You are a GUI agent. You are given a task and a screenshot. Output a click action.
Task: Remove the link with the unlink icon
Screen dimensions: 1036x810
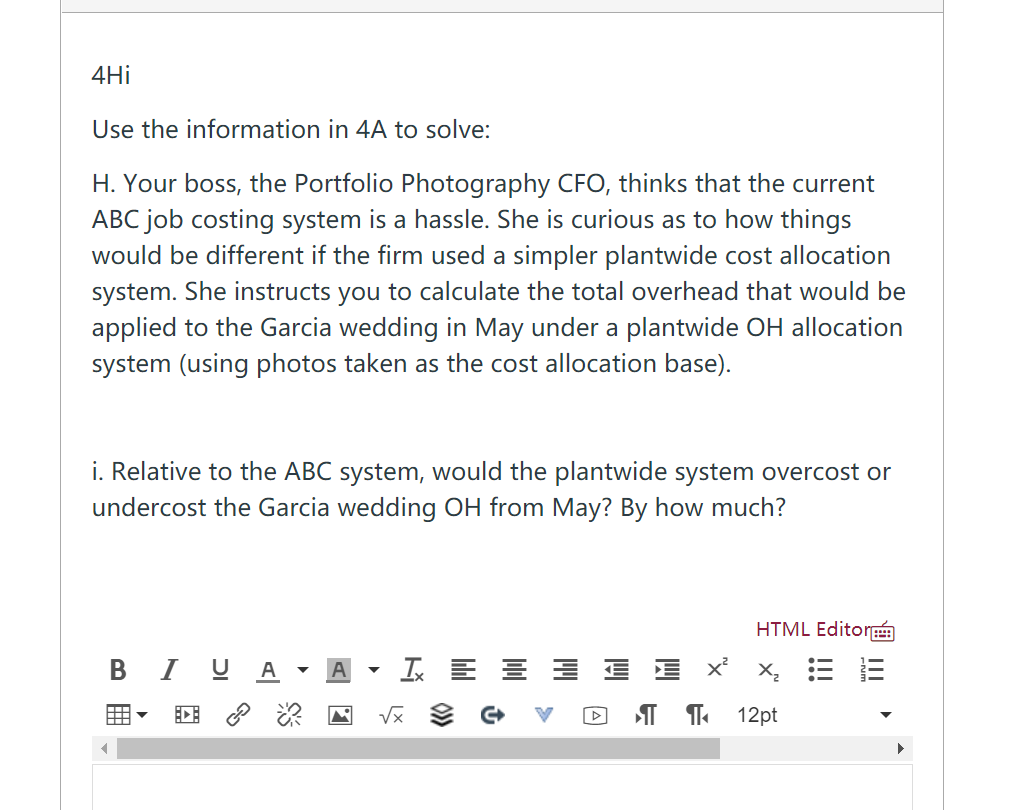tap(288, 715)
